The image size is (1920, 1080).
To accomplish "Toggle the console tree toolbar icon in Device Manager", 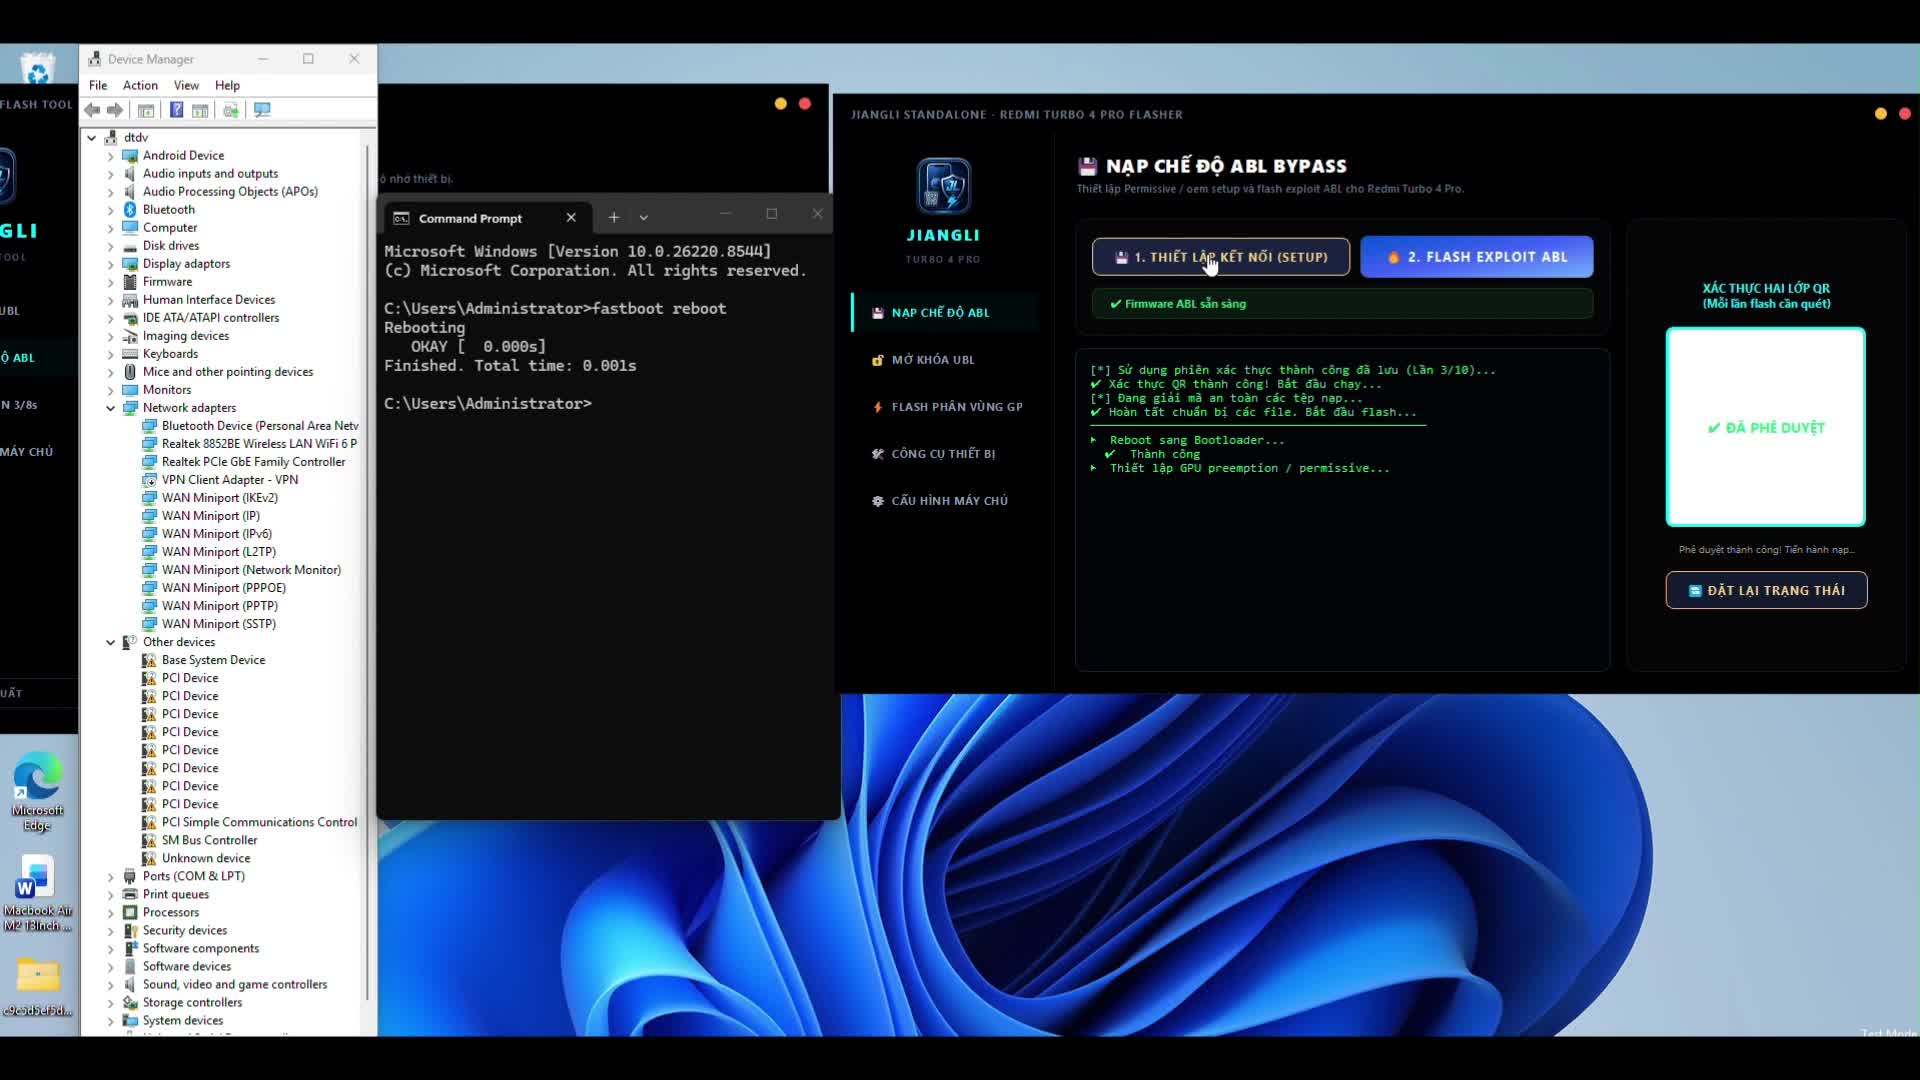I will (146, 110).
